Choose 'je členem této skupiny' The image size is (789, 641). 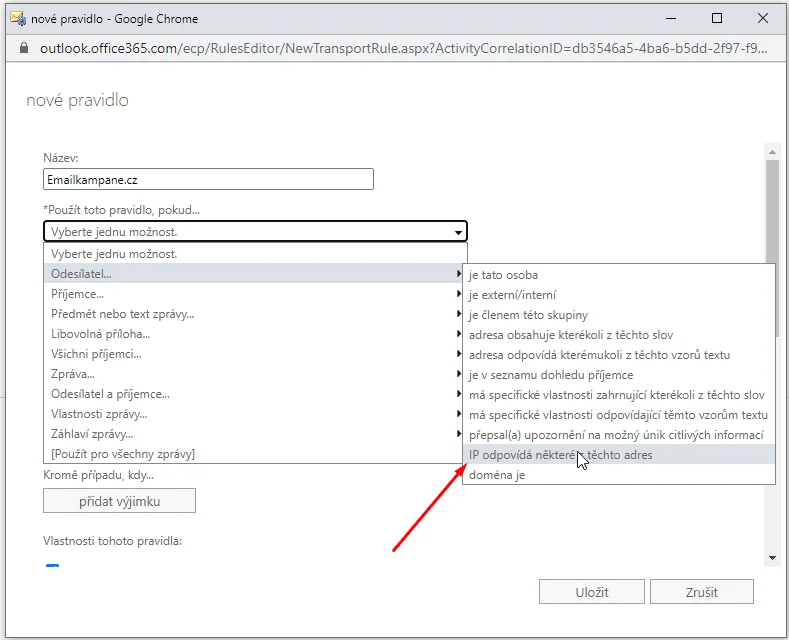pos(619,315)
